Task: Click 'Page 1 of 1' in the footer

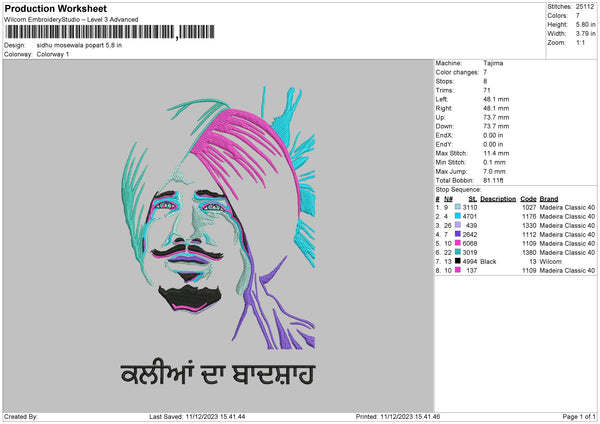Action: point(579,416)
